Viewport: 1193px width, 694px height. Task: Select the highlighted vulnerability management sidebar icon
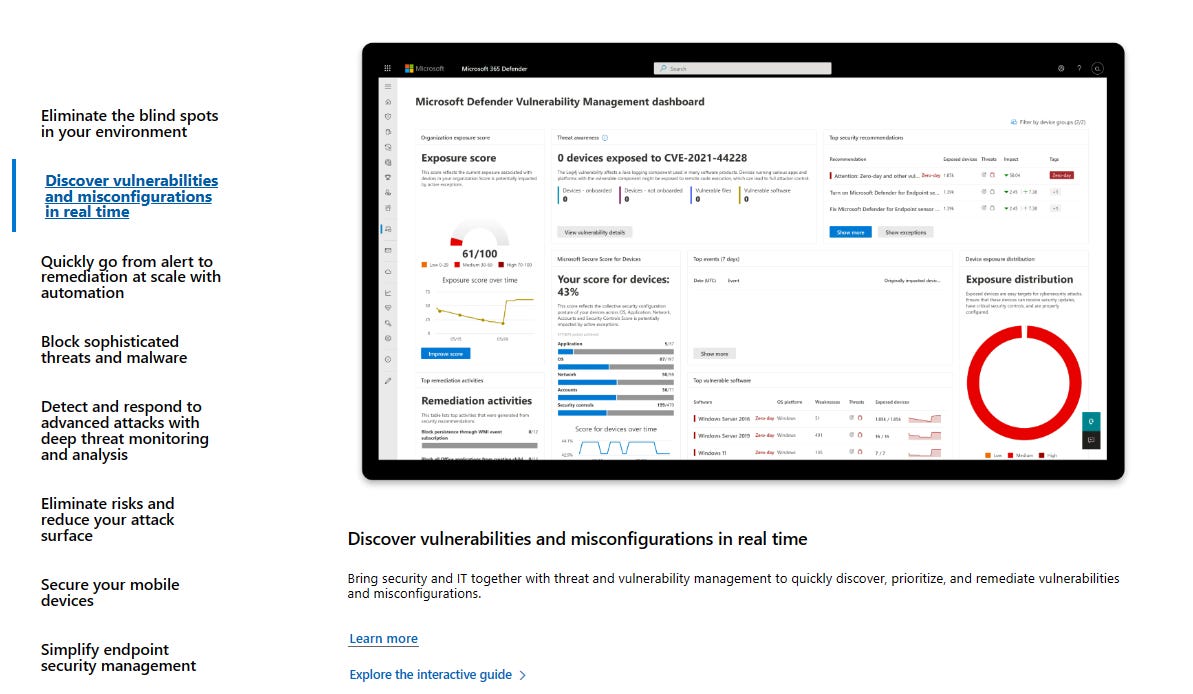click(388, 228)
